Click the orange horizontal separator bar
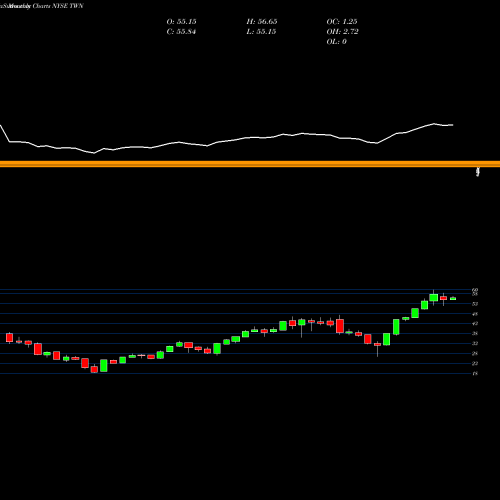The height and width of the screenshot is (500, 500). click(x=250, y=164)
